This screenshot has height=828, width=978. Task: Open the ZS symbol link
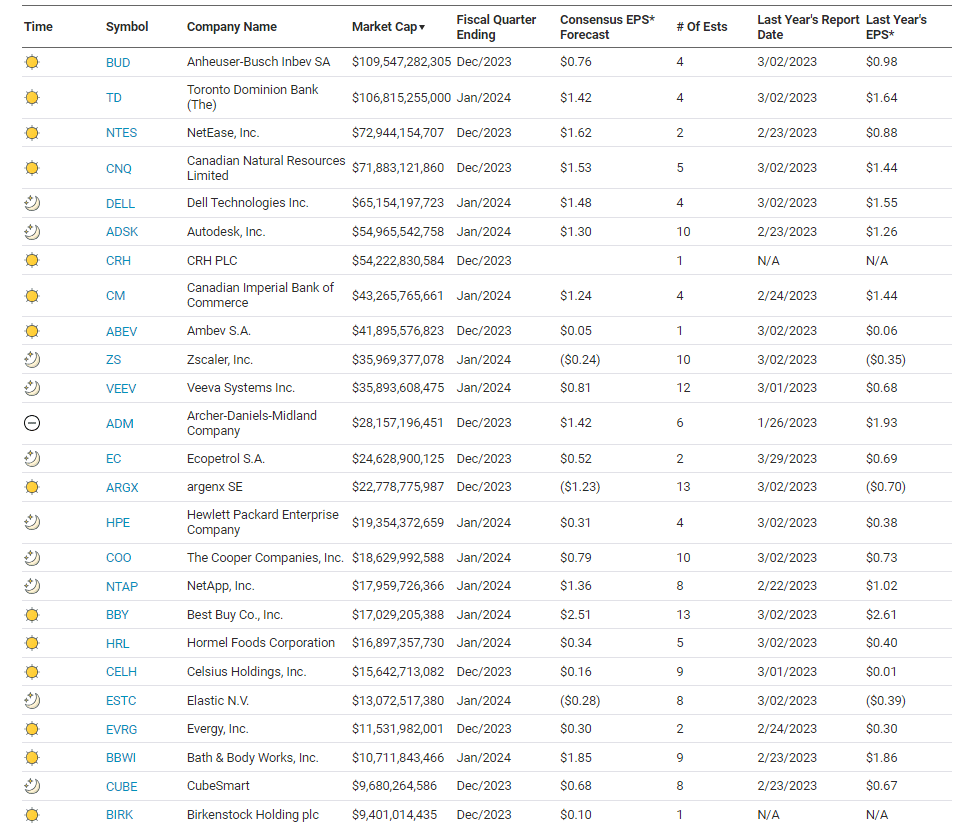[x=114, y=360]
